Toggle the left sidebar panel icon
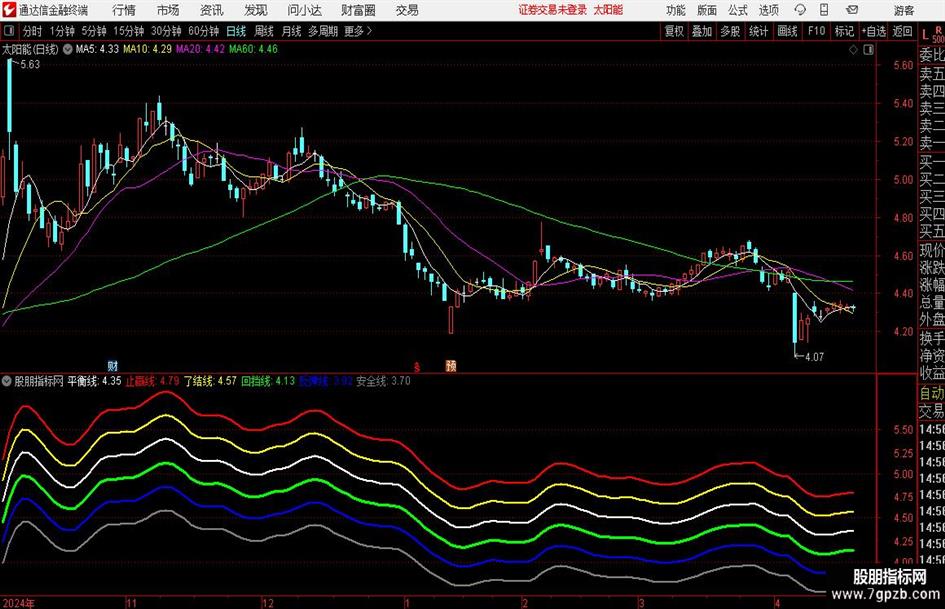945x609 pixels. (x=9, y=31)
